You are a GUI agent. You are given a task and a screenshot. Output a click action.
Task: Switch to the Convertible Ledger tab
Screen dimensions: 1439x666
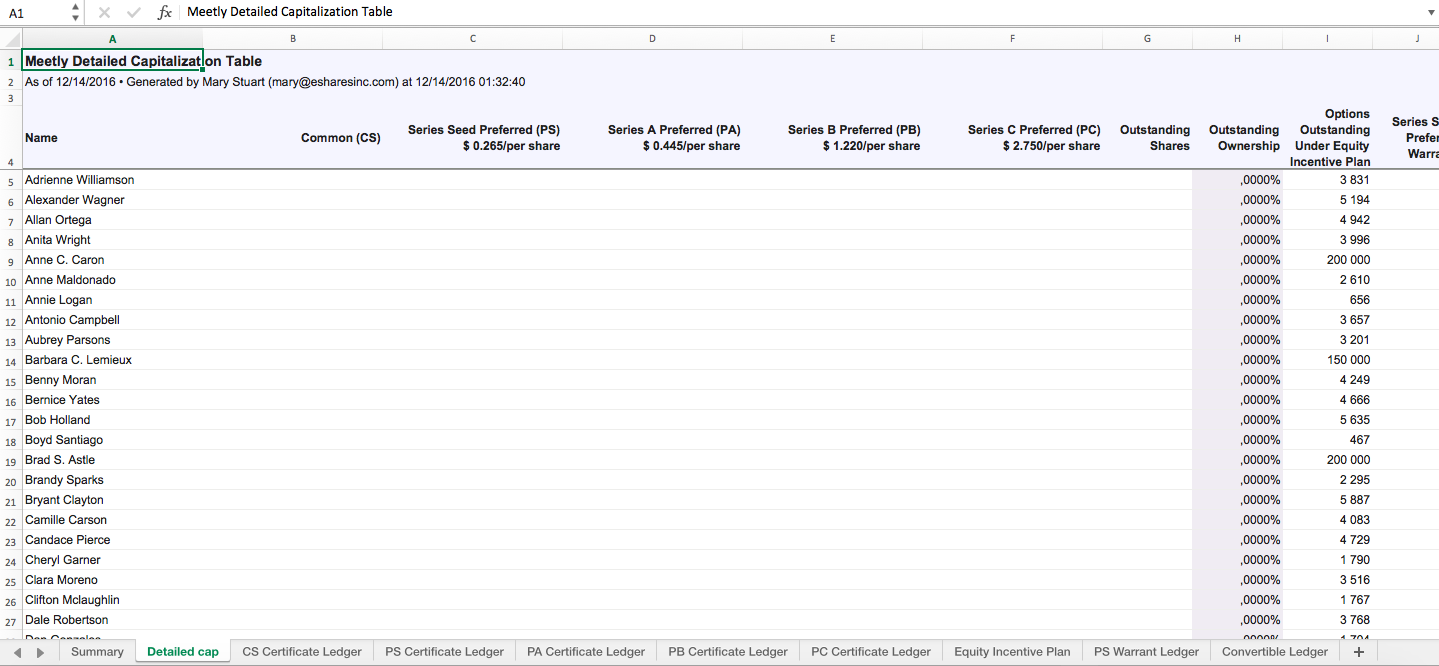[1275, 652]
